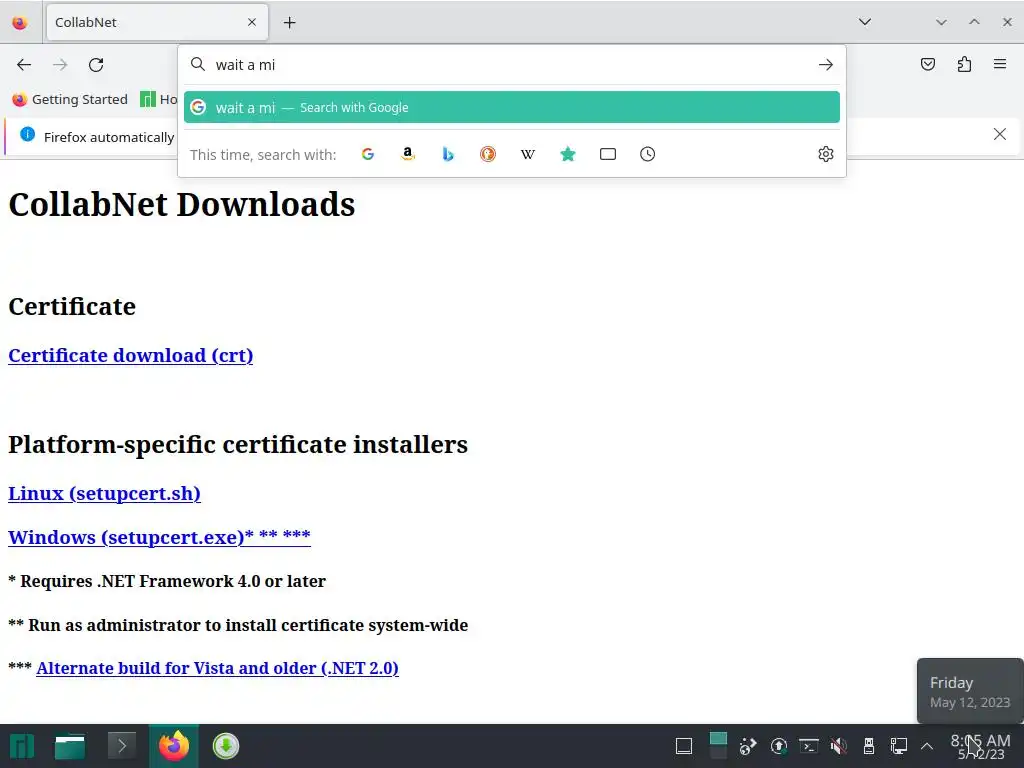This screenshot has height=768, width=1024.
Task: Click the virtual desktop pager
Action: [x=718, y=745]
